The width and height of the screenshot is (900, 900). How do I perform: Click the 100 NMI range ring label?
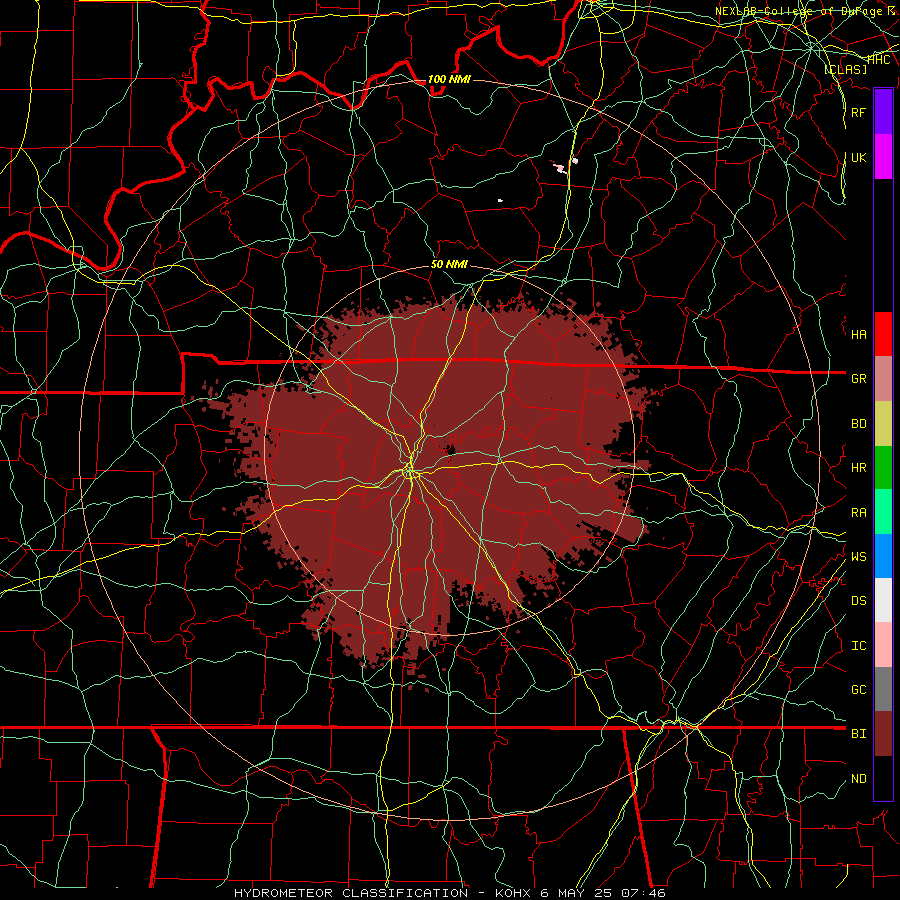tap(449, 79)
